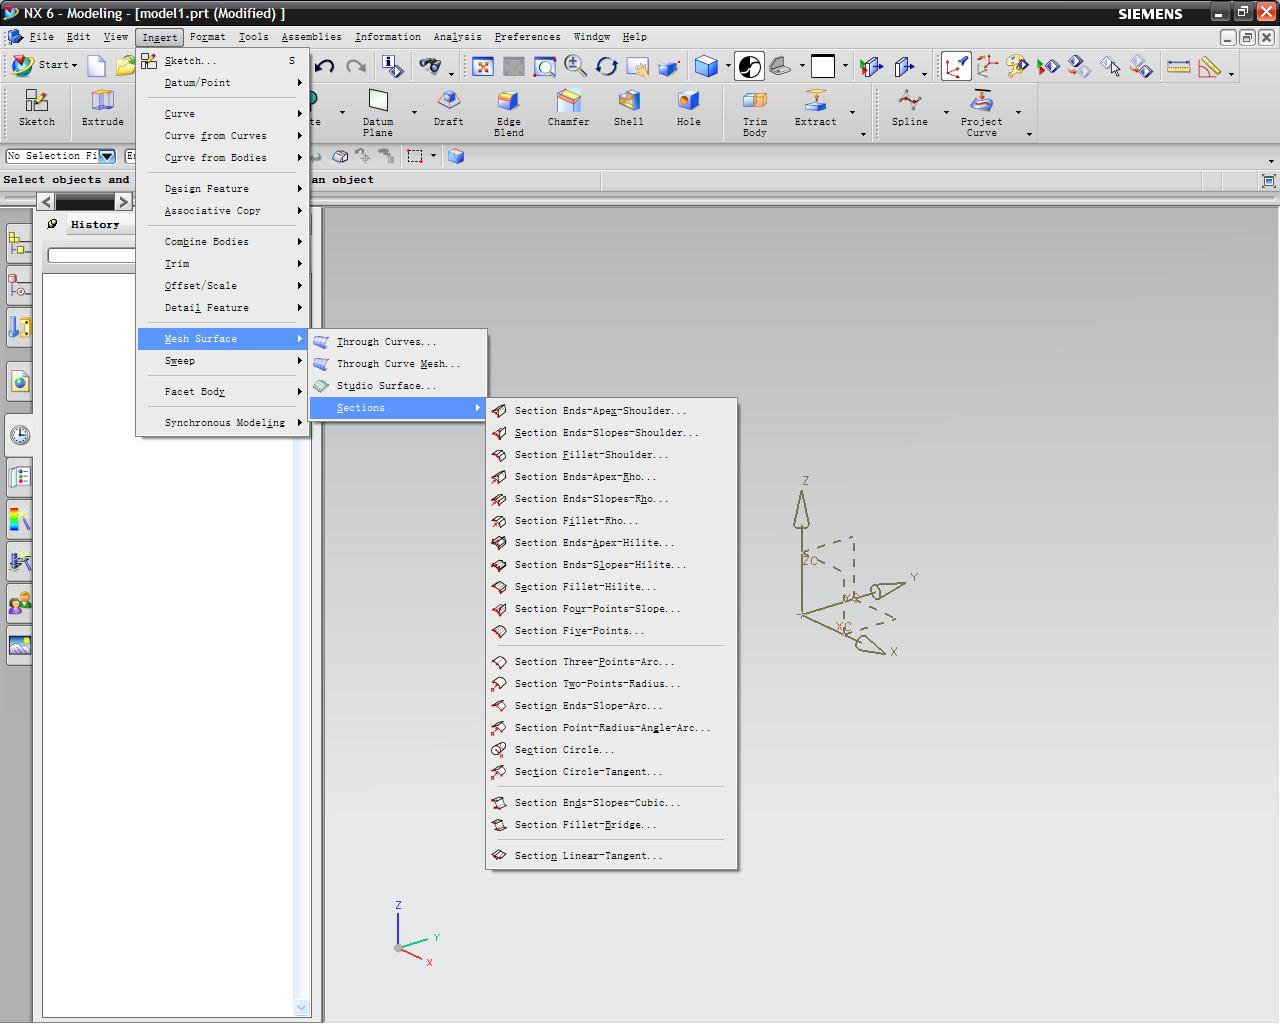Open the Sweep submenu
Screen dimensions: 1280x1024
pyautogui.click(x=222, y=361)
